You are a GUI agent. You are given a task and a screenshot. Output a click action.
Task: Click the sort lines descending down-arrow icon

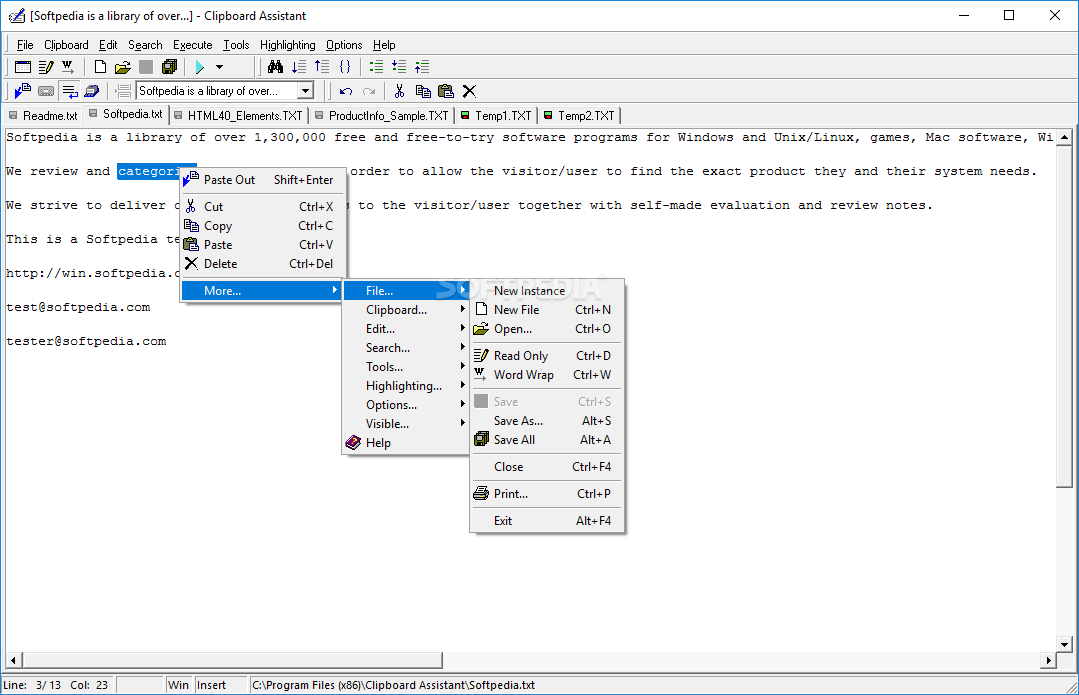point(299,67)
